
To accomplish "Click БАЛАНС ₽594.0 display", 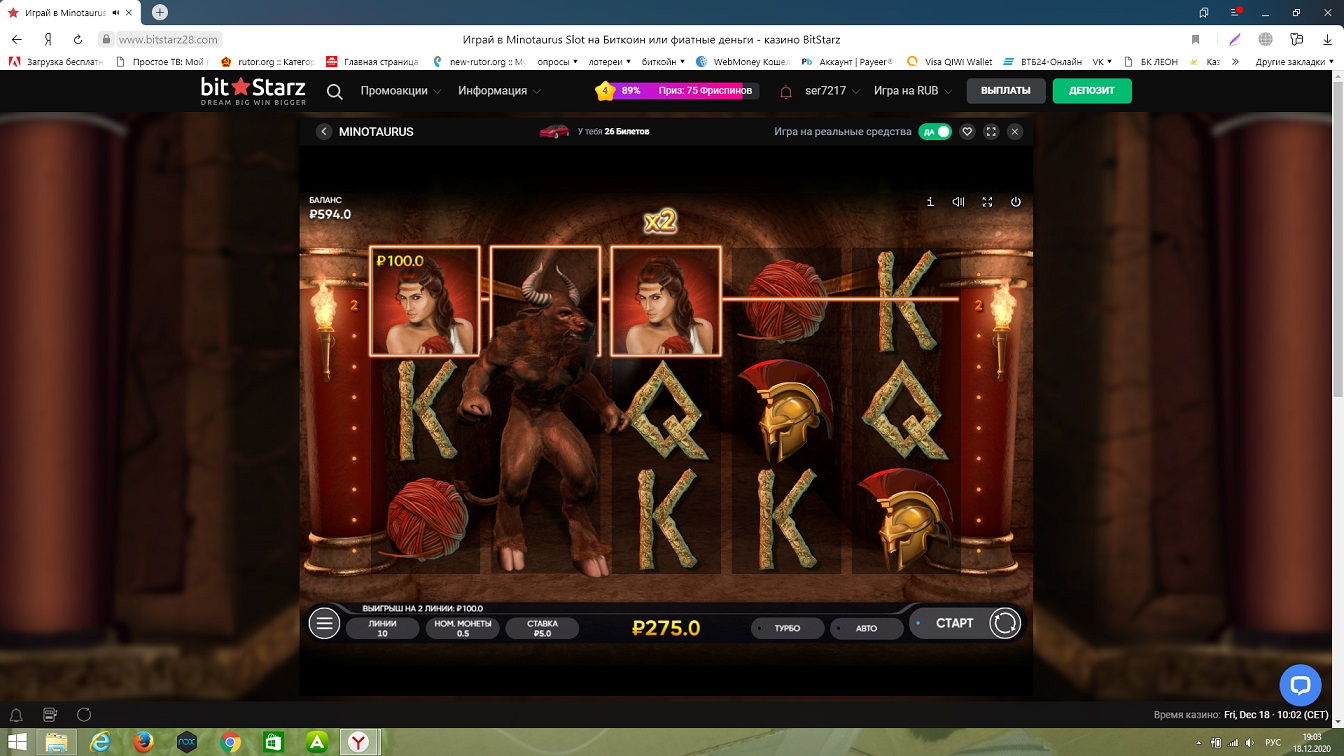I will [330, 208].
